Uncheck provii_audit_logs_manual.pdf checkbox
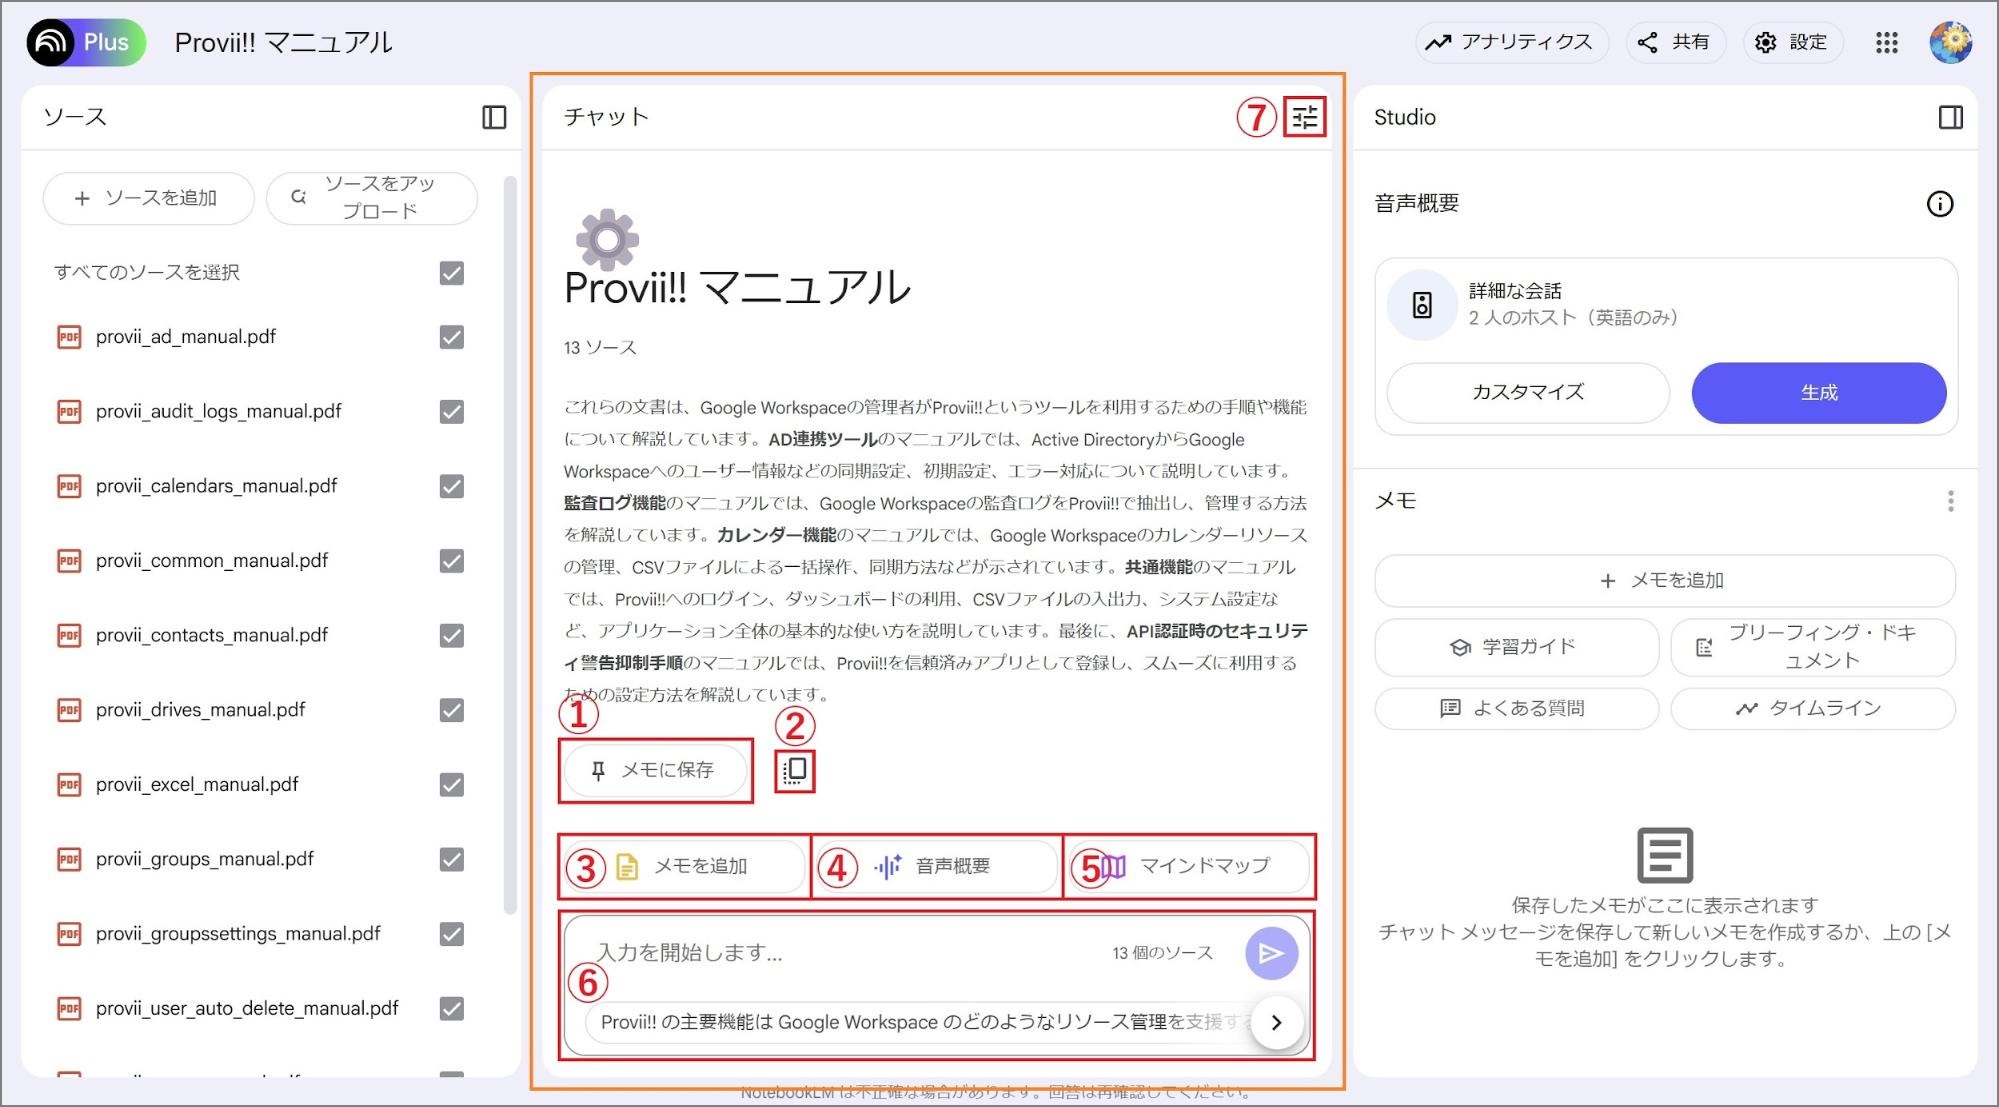The width and height of the screenshot is (1999, 1107). (452, 412)
